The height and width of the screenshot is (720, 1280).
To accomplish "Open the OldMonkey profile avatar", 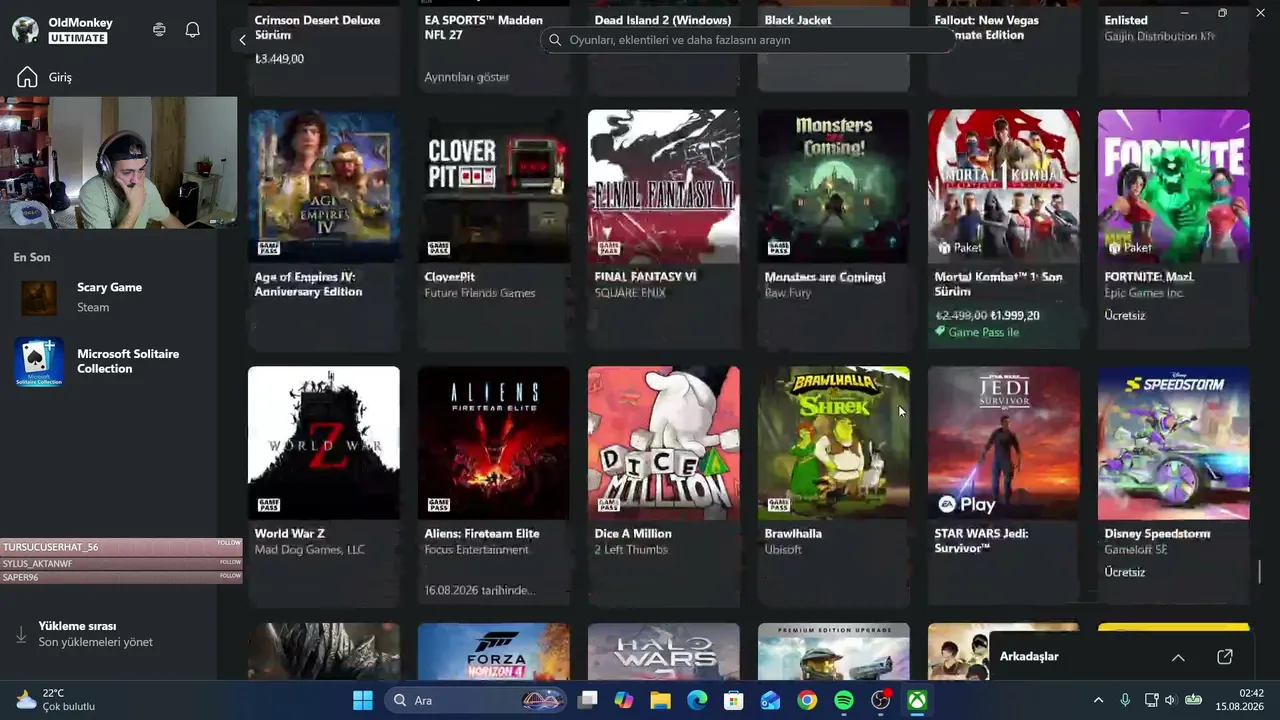I will coord(25,30).
